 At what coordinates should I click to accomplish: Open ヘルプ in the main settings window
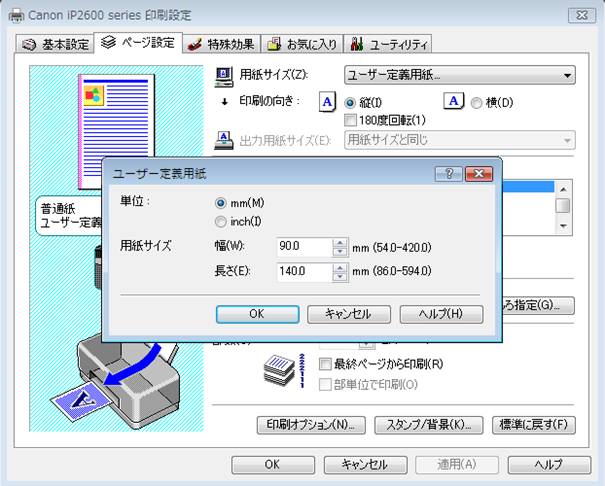tap(549, 465)
